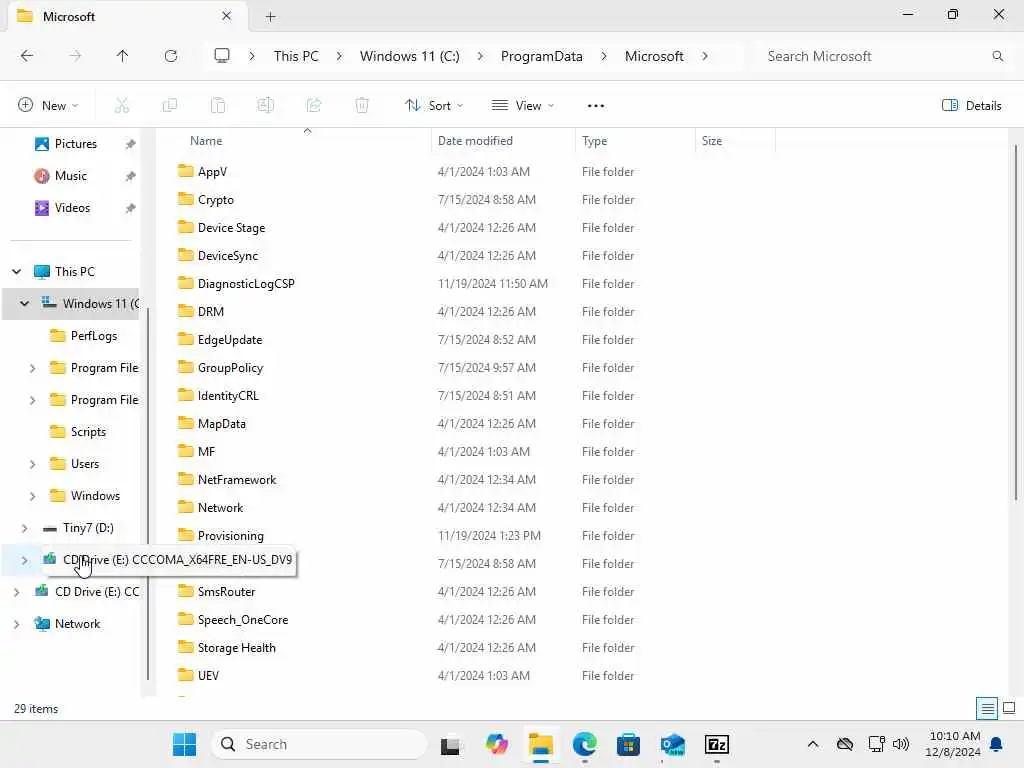Open Microsoft Edge from taskbar
The width and height of the screenshot is (1024, 768).
(584, 744)
